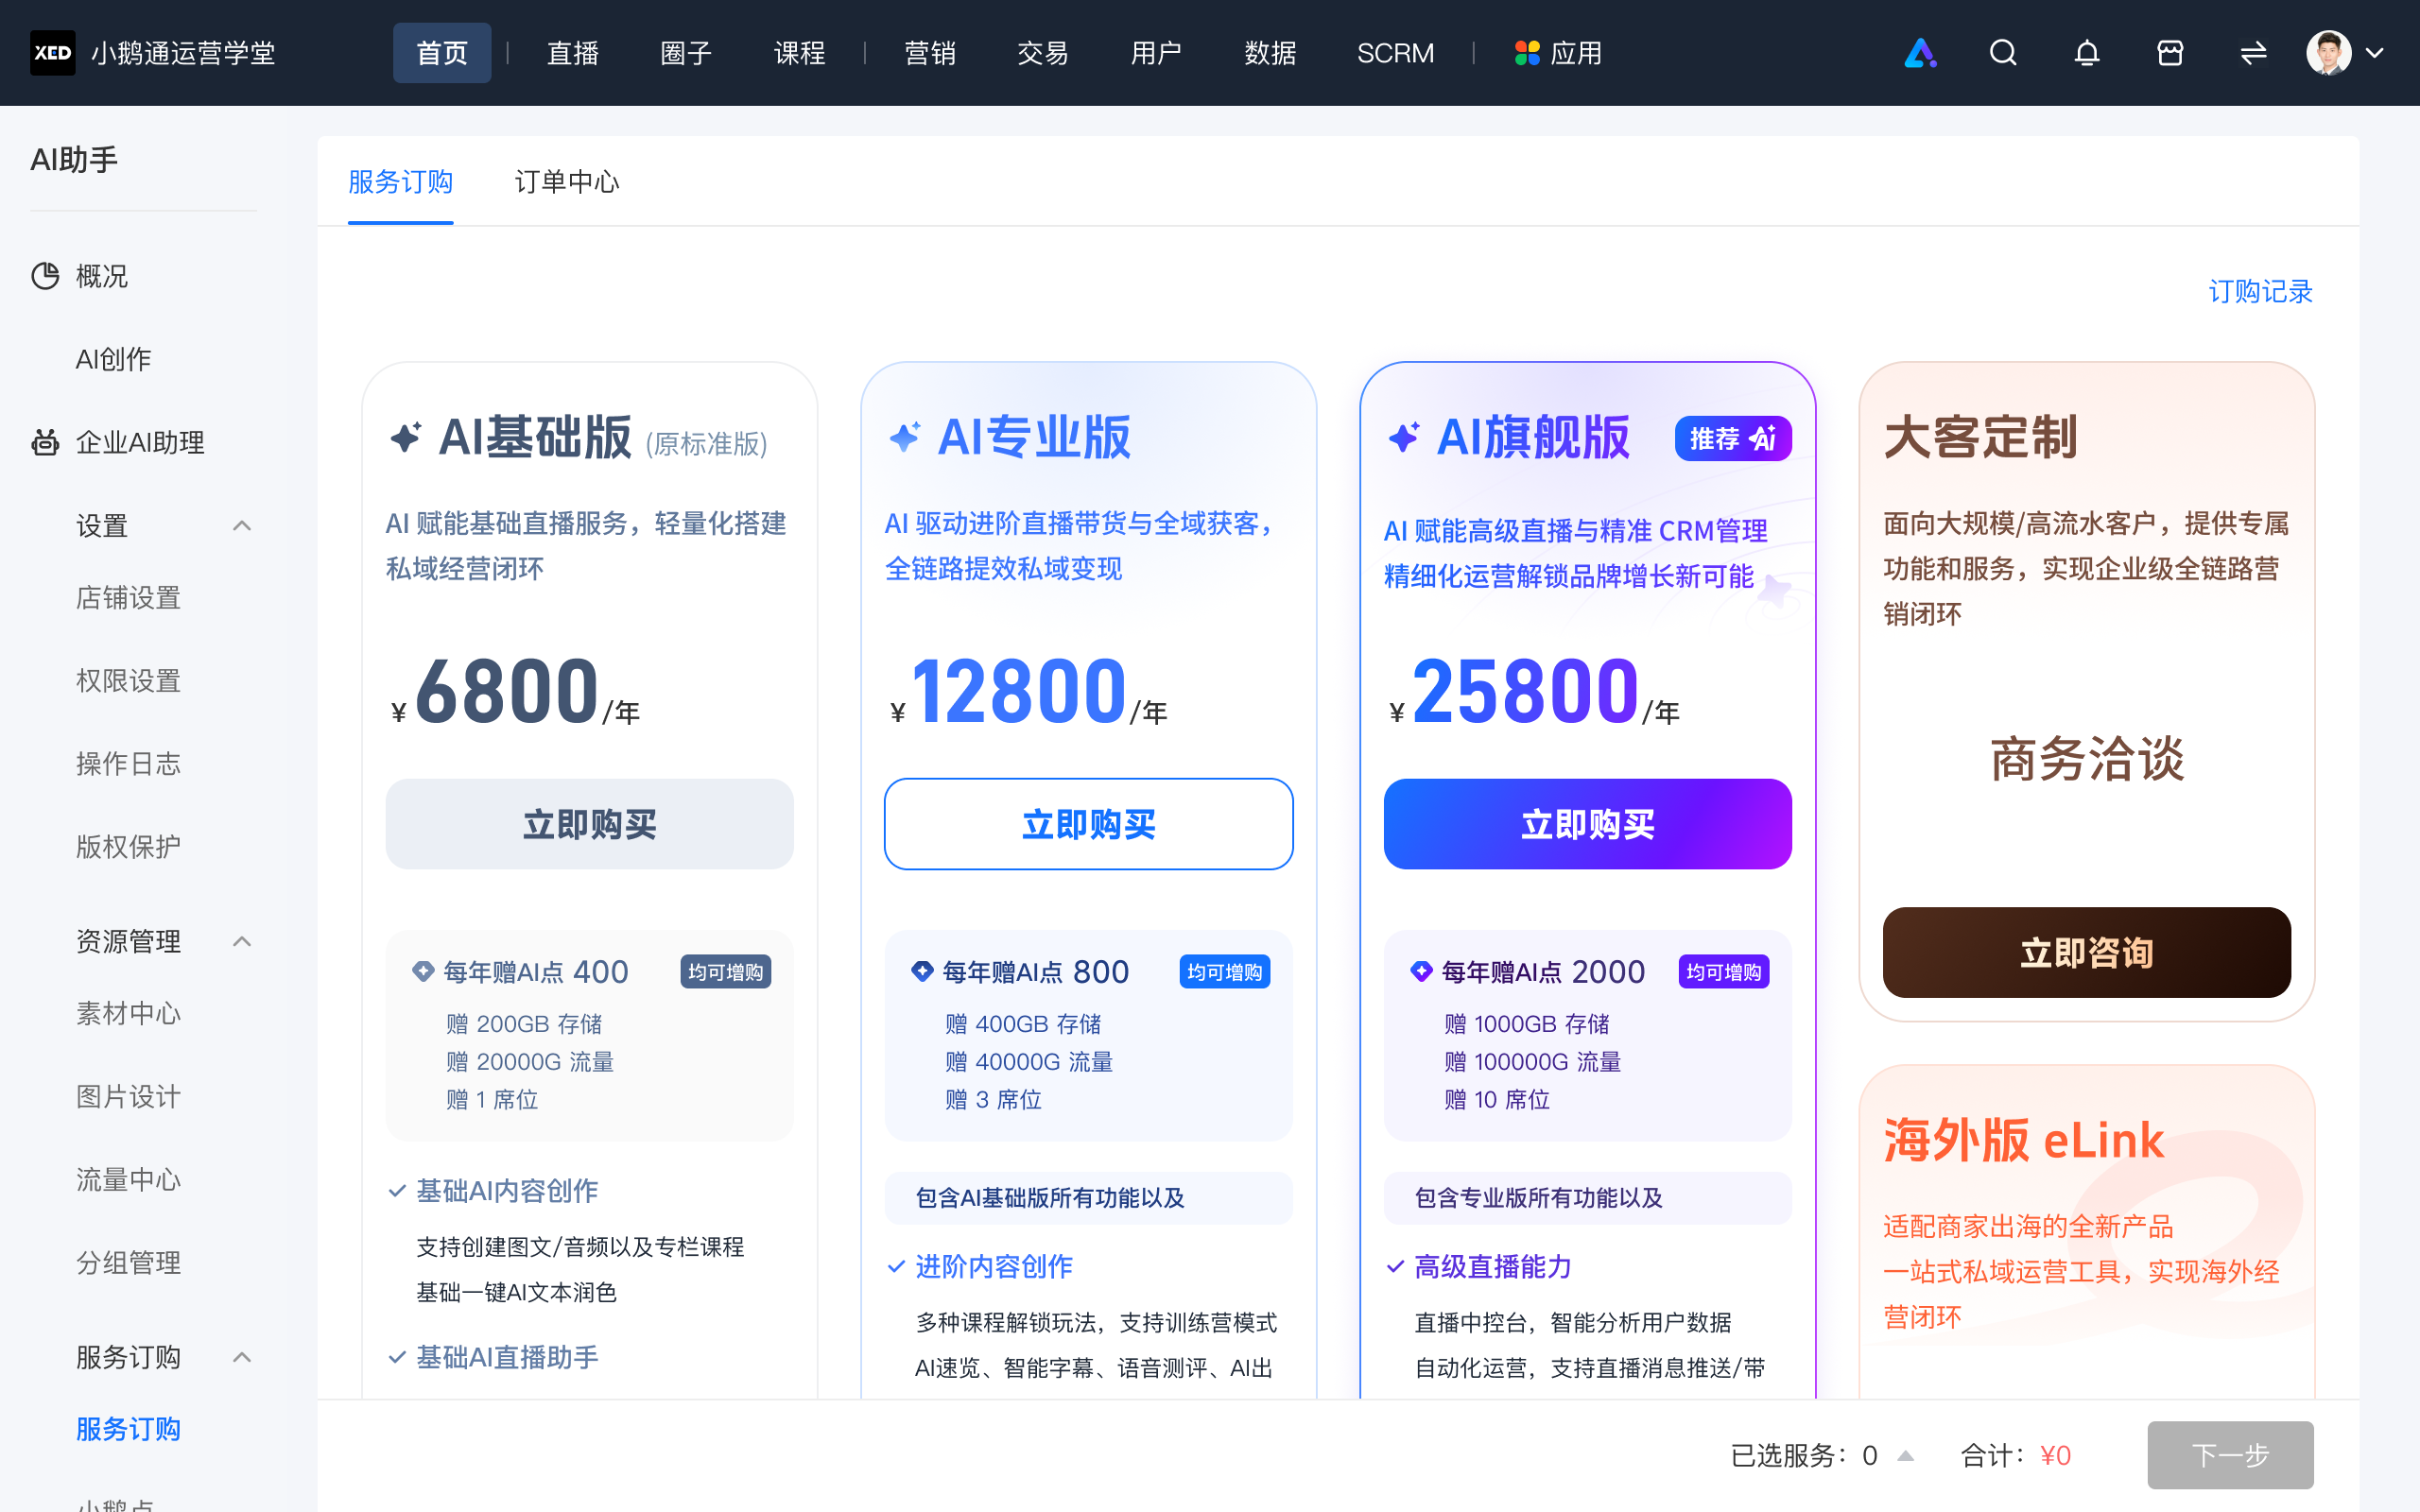Click the sparkle icon beside AI基础版
This screenshot has width=2420, height=1512.
tap(406, 437)
